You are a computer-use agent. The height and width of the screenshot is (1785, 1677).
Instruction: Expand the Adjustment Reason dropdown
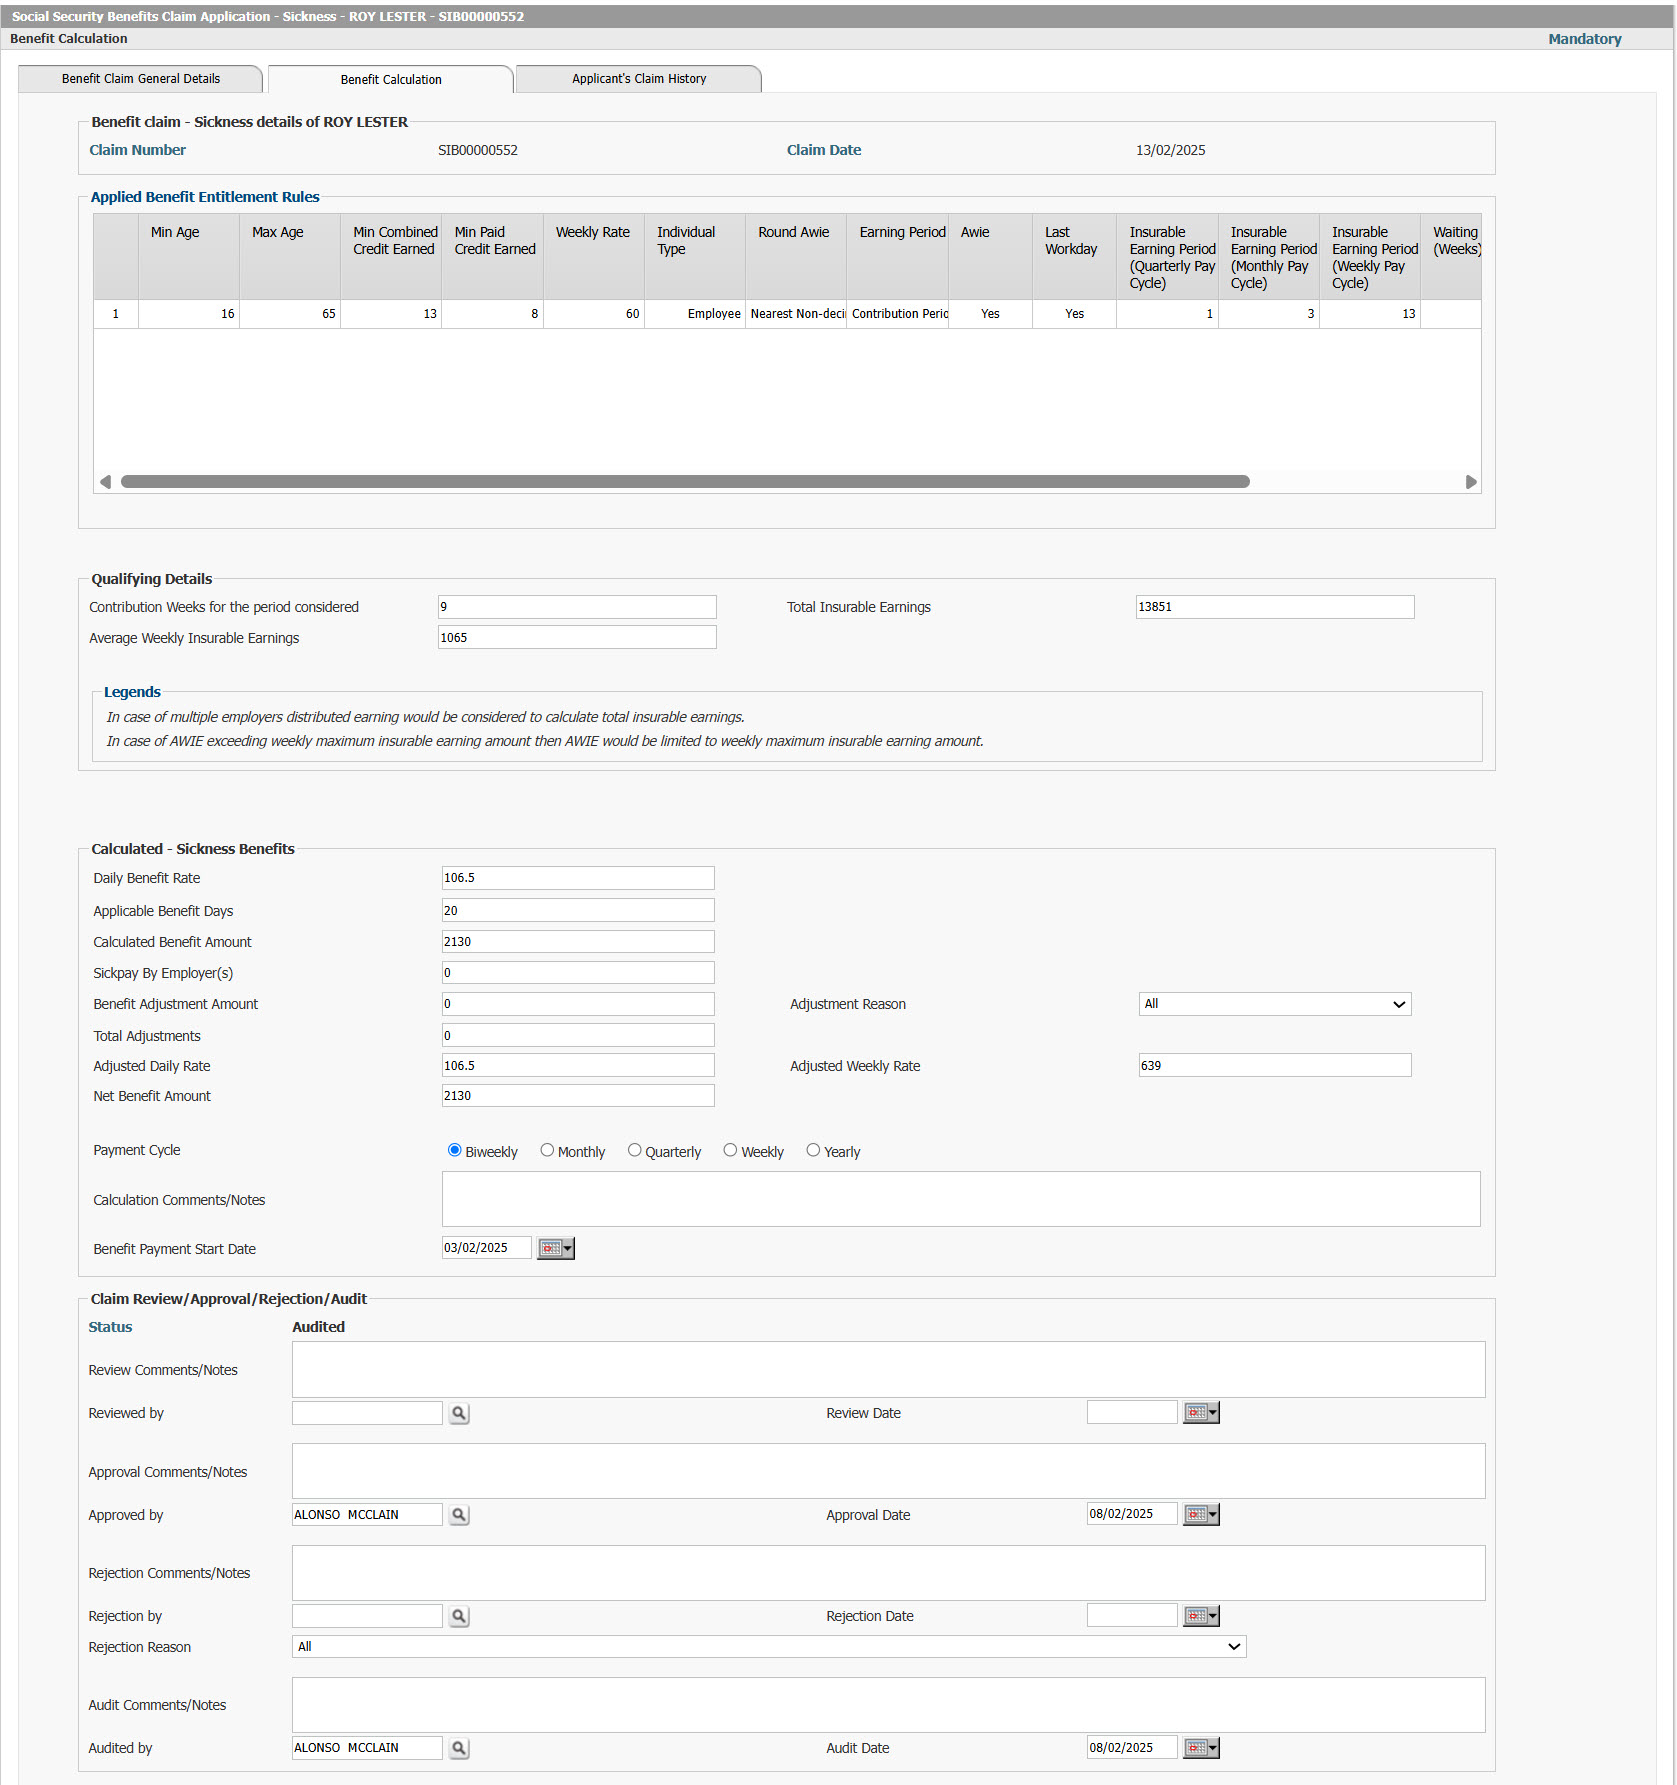(x=1275, y=1004)
